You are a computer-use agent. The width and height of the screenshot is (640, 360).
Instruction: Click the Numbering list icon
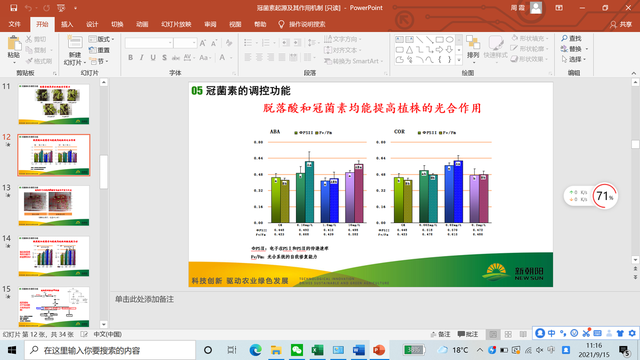pyautogui.click(x=266, y=43)
